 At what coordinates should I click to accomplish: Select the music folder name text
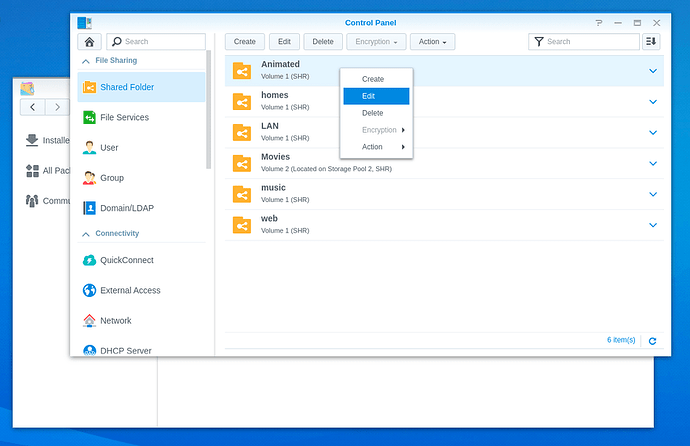(x=273, y=188)
